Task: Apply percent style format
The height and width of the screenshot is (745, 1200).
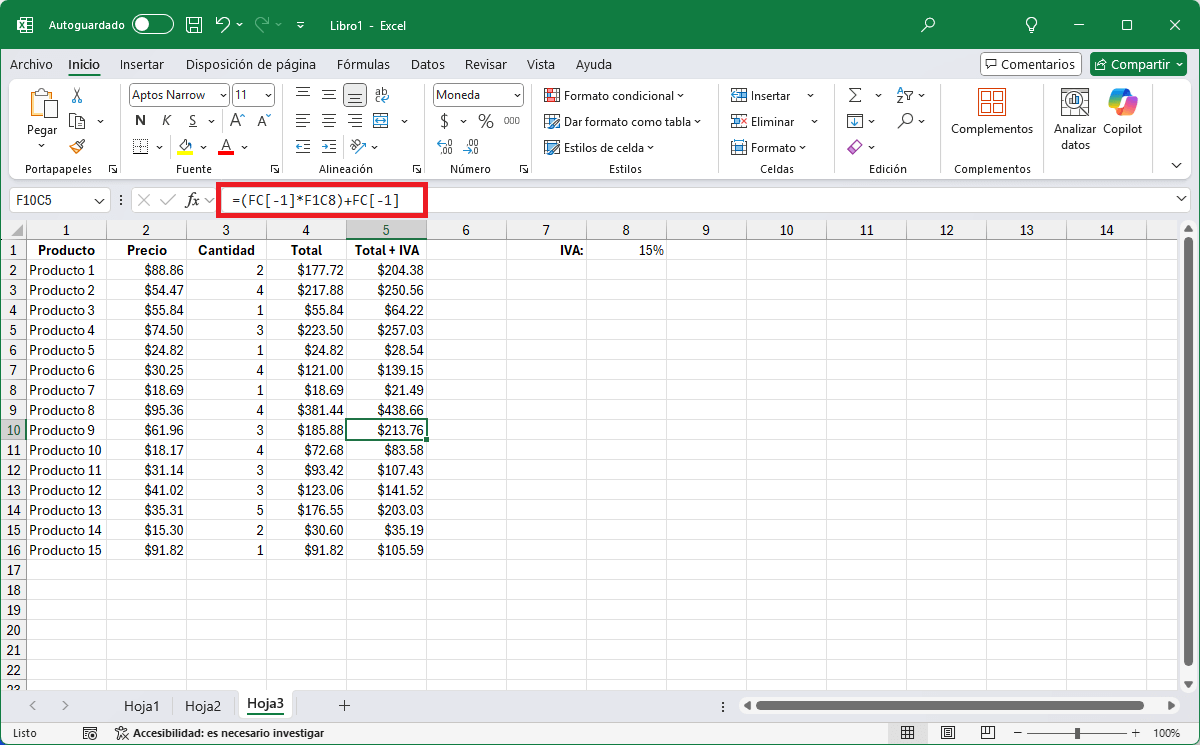Action: pos(486,121)
